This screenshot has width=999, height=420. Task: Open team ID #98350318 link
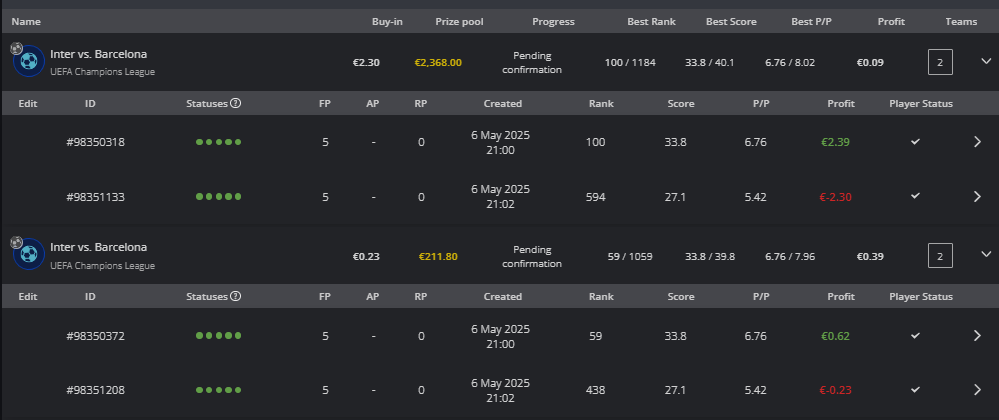pyautogui.click(x=96, y=142)
